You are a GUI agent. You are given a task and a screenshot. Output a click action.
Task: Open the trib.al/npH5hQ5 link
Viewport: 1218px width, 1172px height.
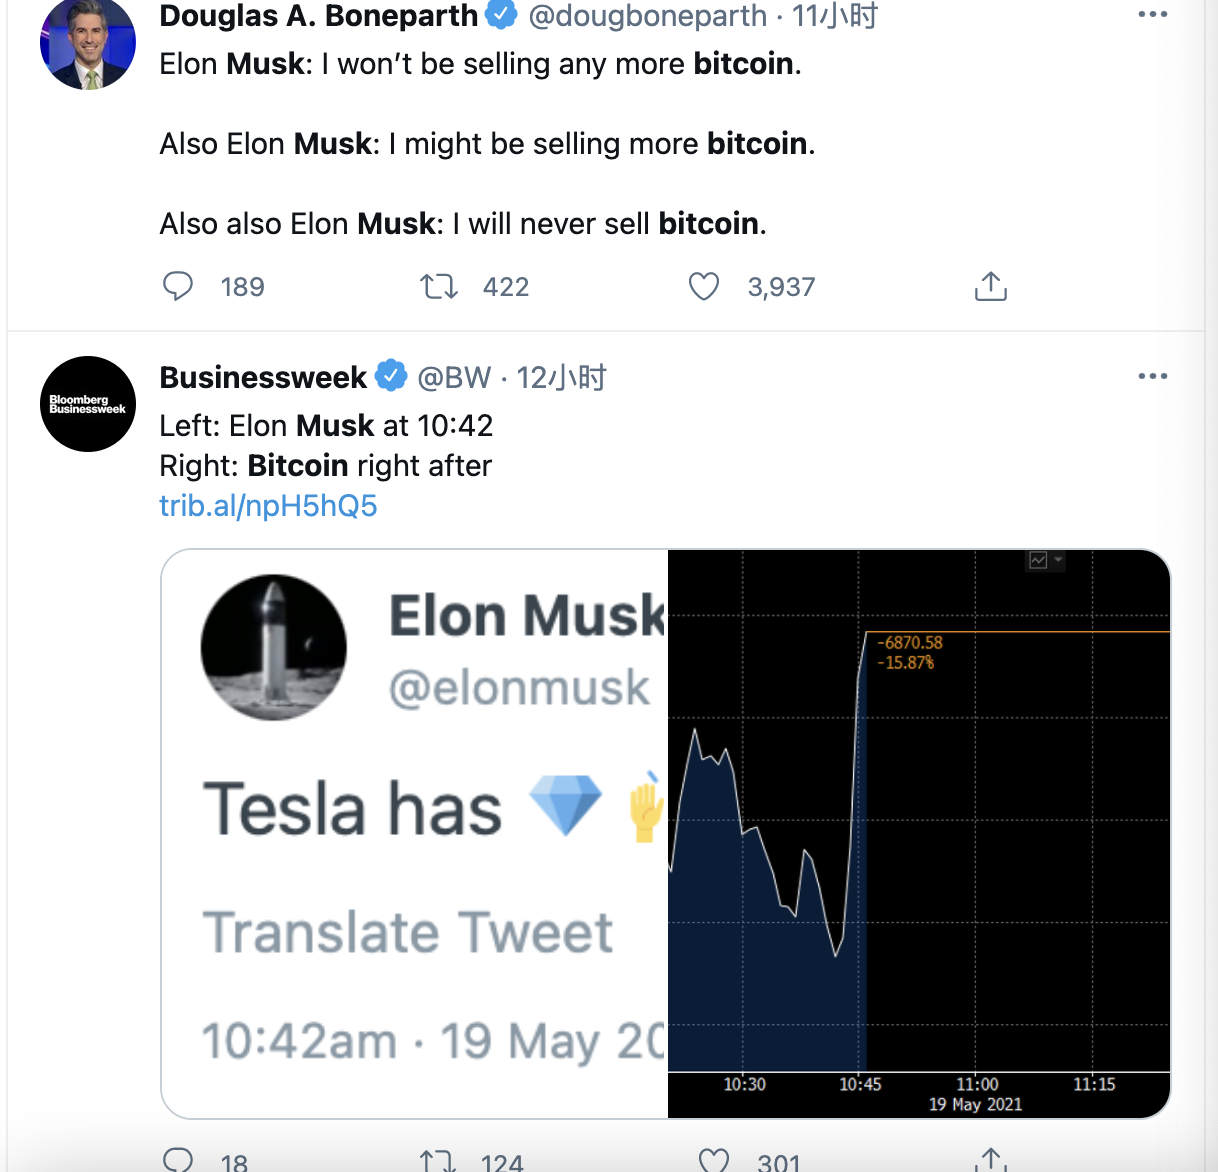tap(268, 506)
